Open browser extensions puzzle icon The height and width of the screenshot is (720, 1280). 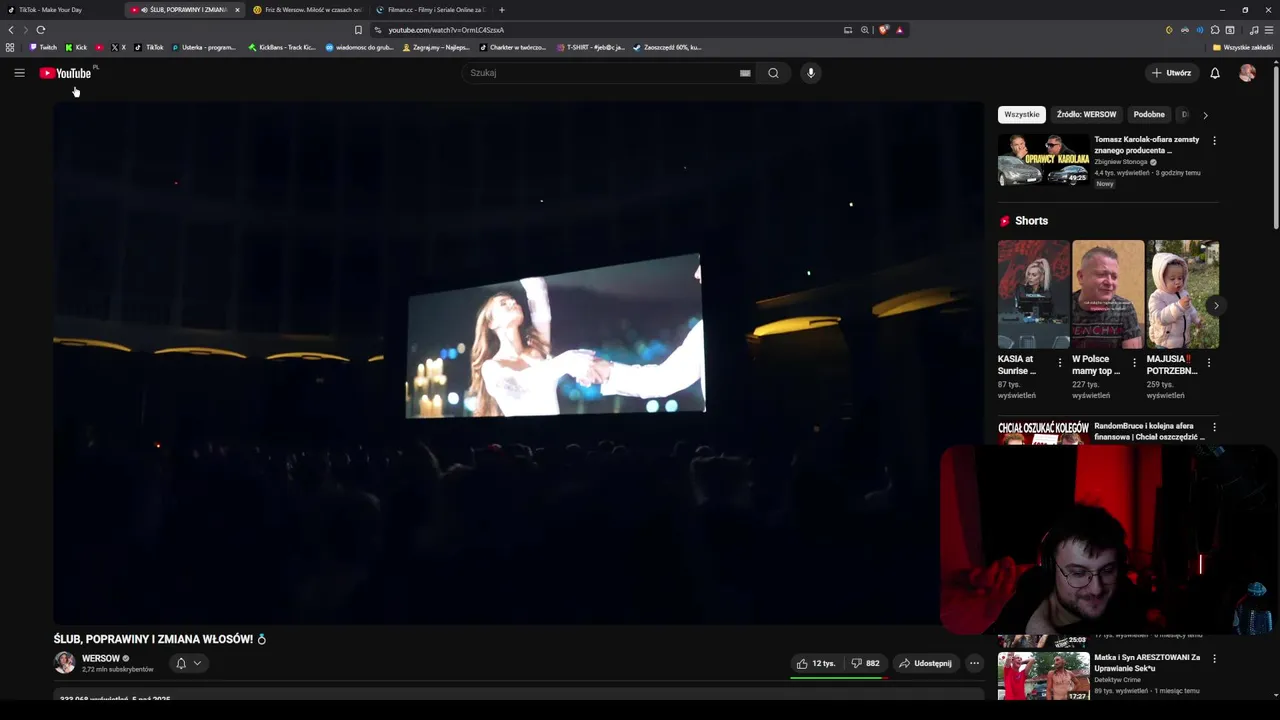(1215, 30)
